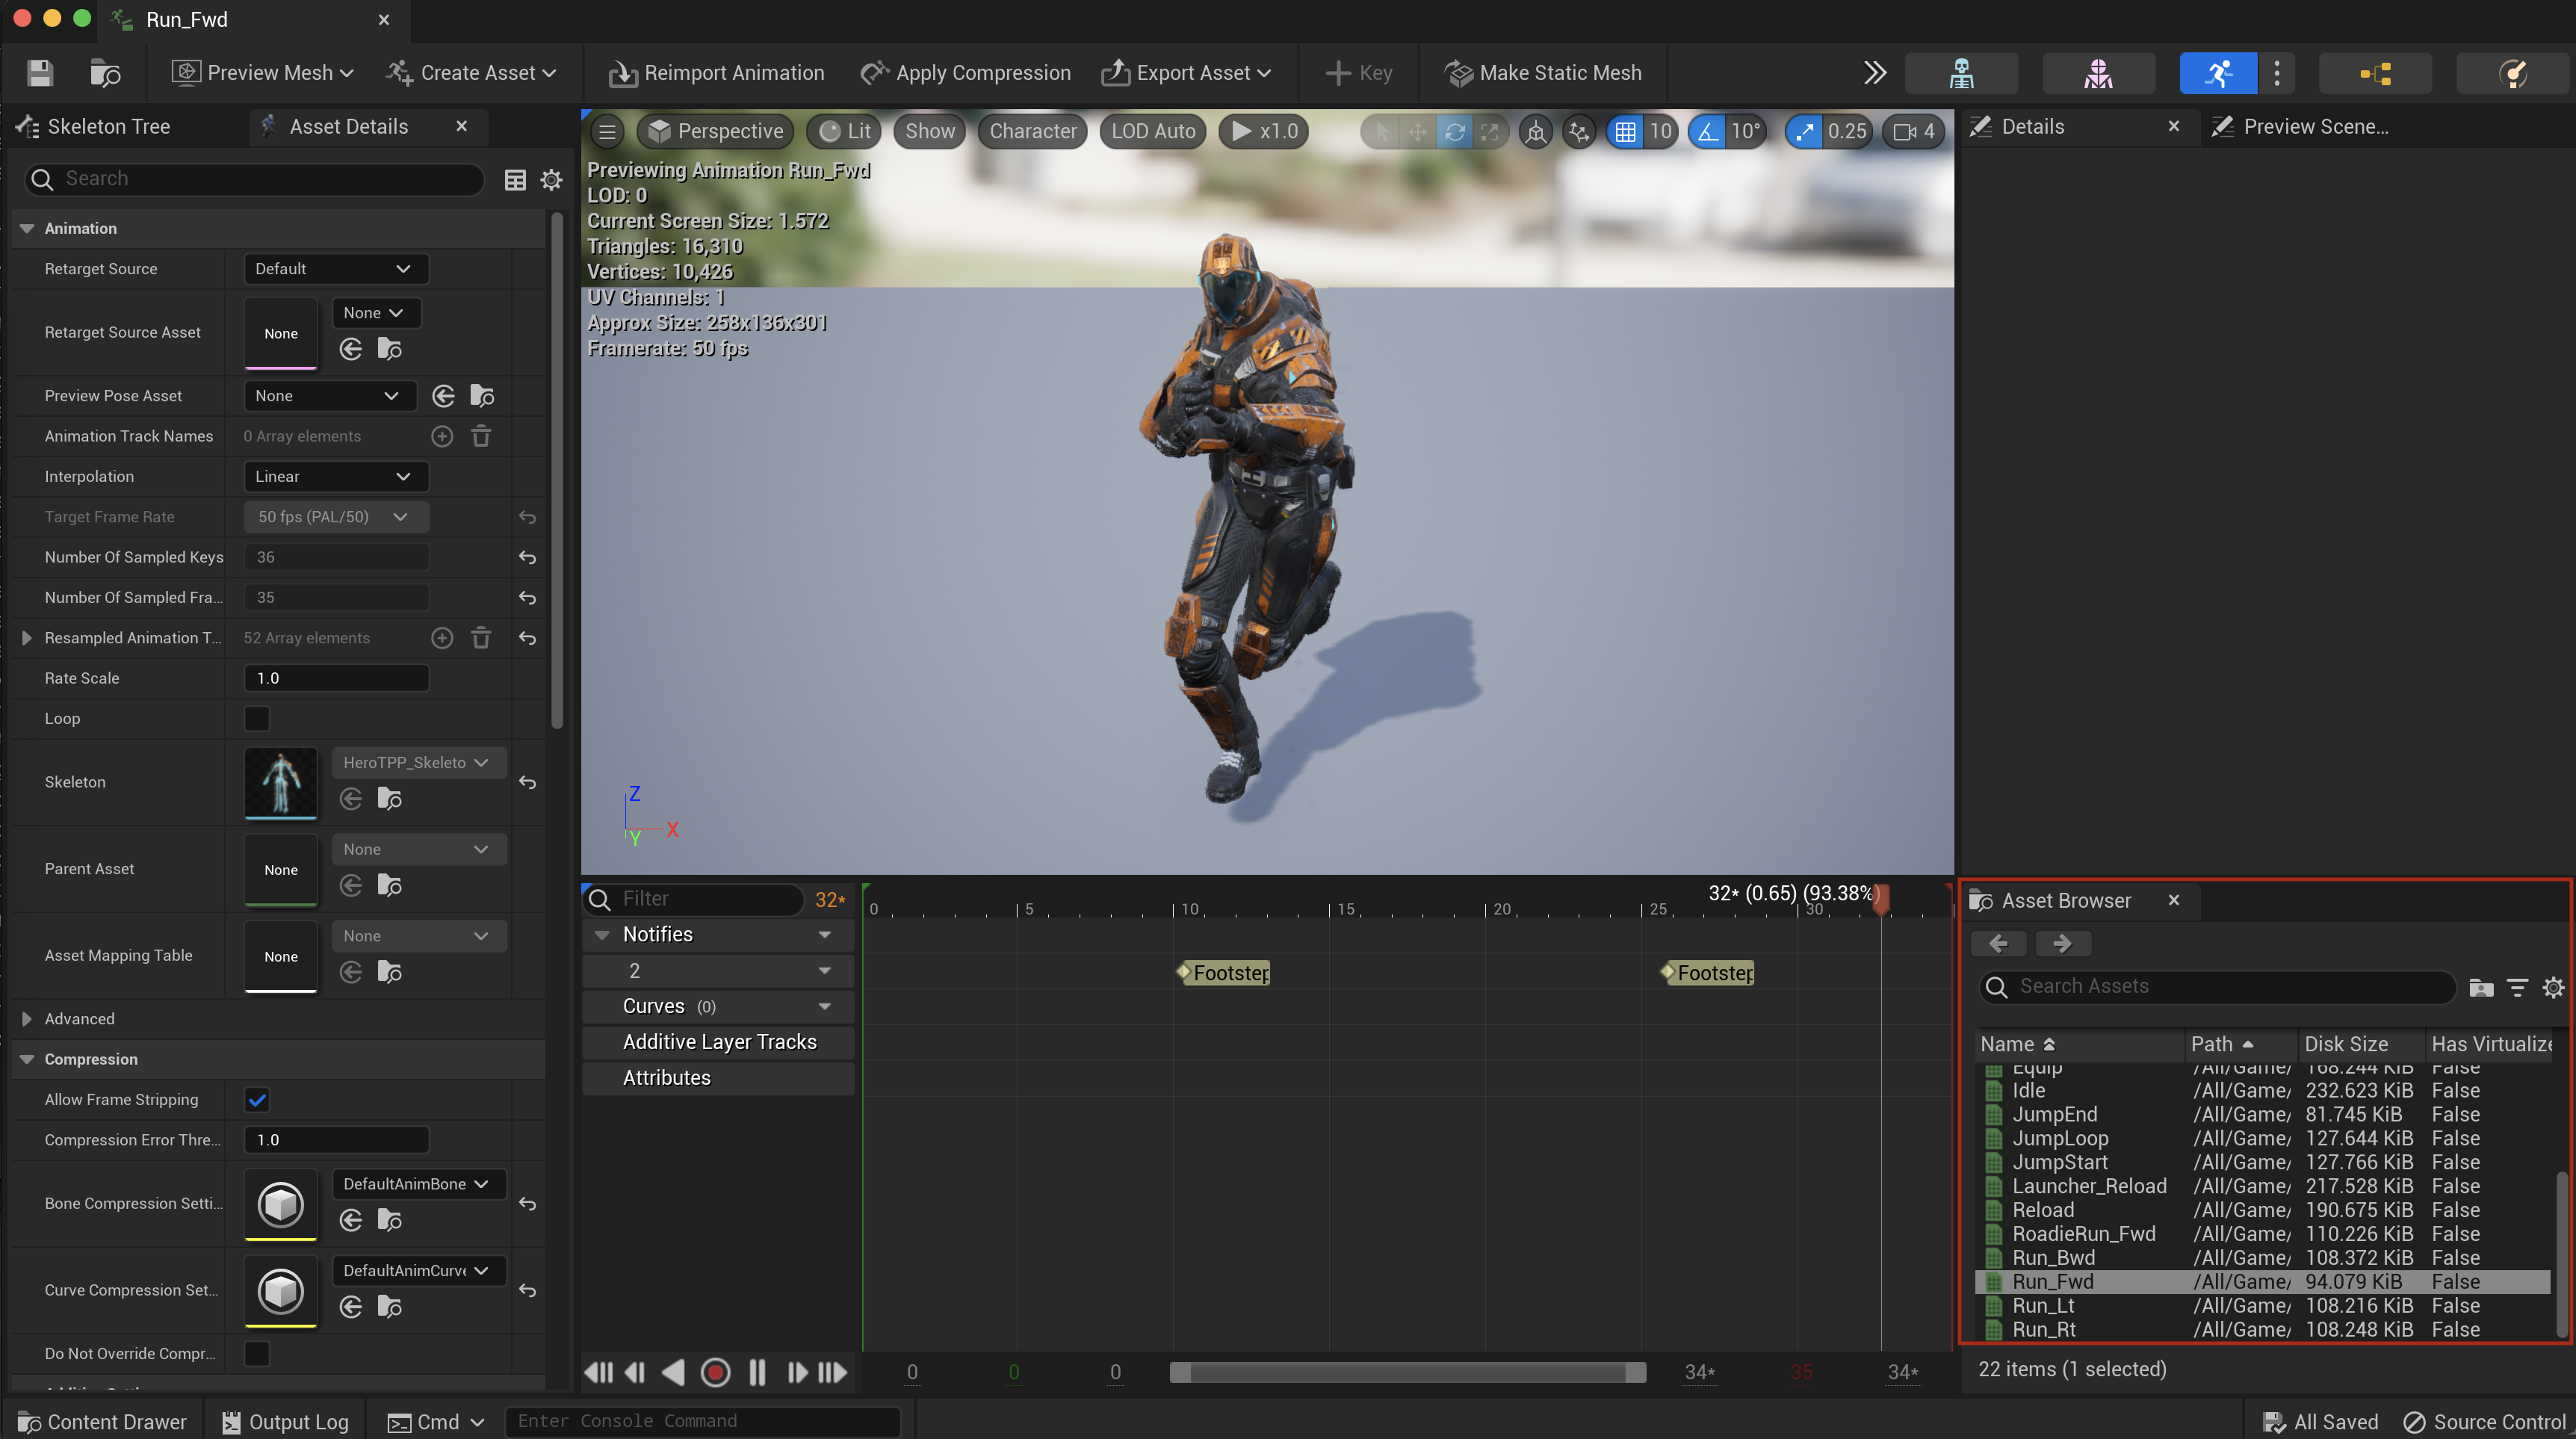
Task: Toggle record animation button
Action: 715,1372
